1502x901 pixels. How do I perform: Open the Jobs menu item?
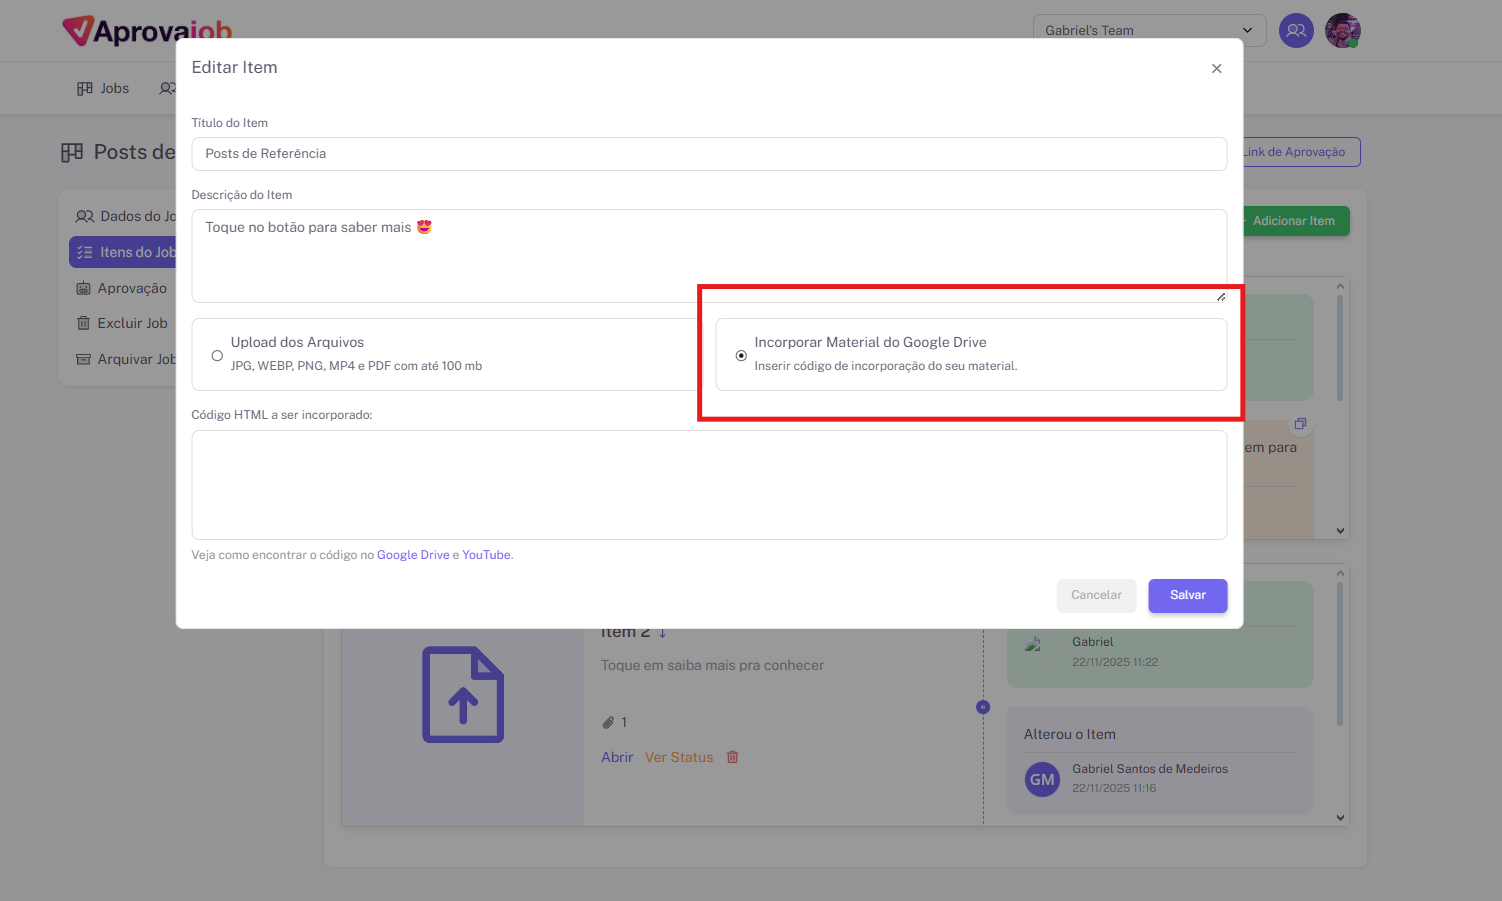point(104,88)
